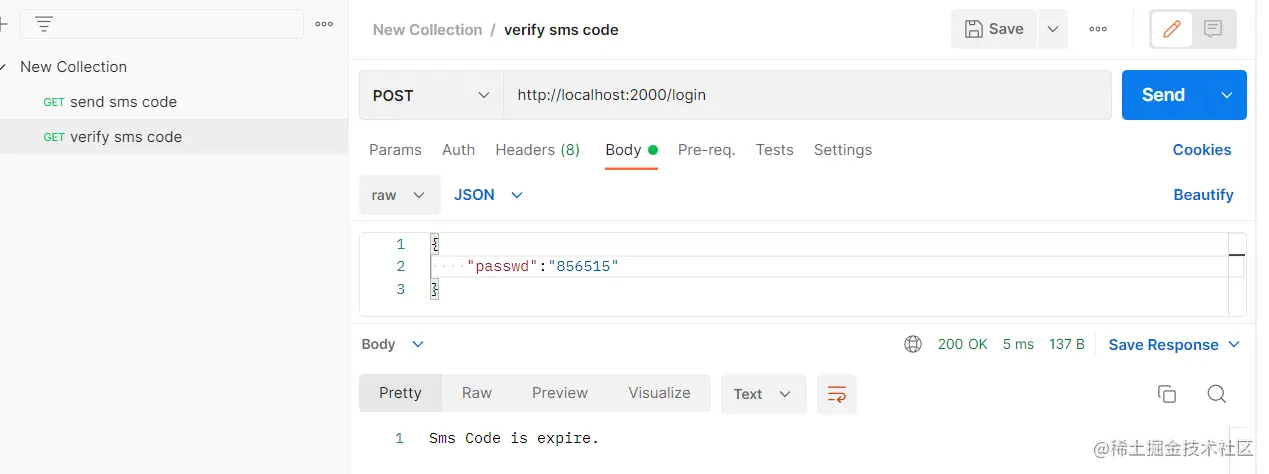1269x474 pixels.
Task: Open the Pre-req. tab
Action: tap(706, 150)
